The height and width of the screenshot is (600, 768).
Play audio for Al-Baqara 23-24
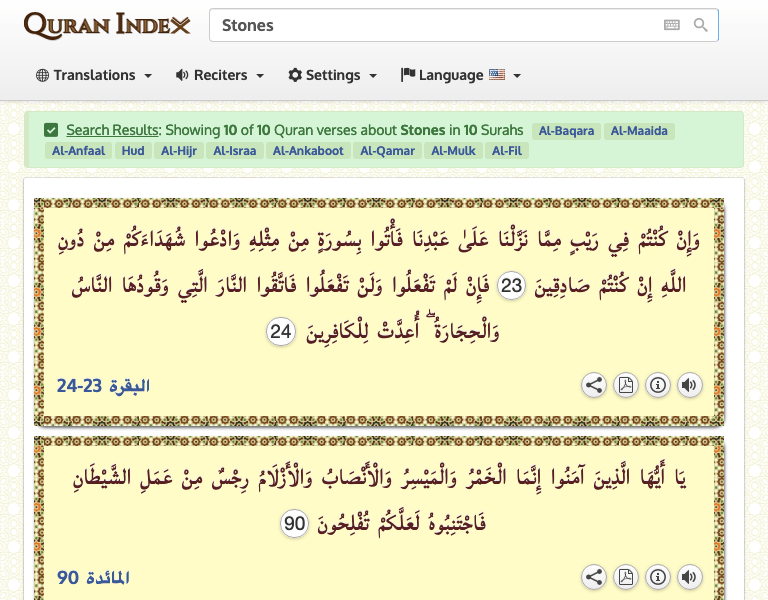tap(688, 385)
